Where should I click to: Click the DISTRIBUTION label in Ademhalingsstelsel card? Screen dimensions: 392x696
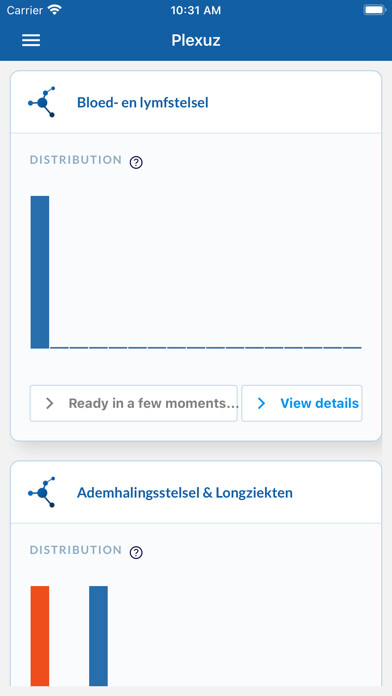coord(76,550)
